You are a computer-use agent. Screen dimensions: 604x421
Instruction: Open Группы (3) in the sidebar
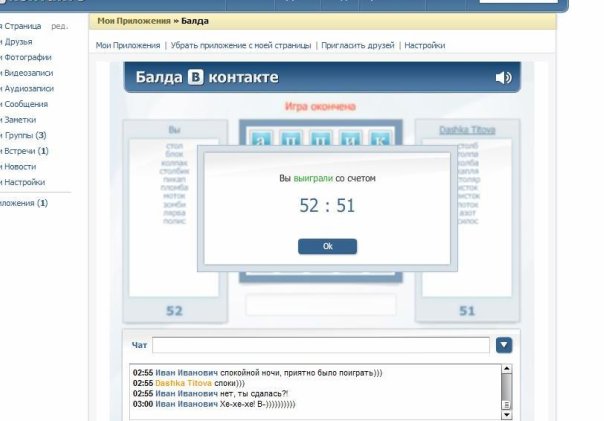pyautogui.click(x=23, y=135)
